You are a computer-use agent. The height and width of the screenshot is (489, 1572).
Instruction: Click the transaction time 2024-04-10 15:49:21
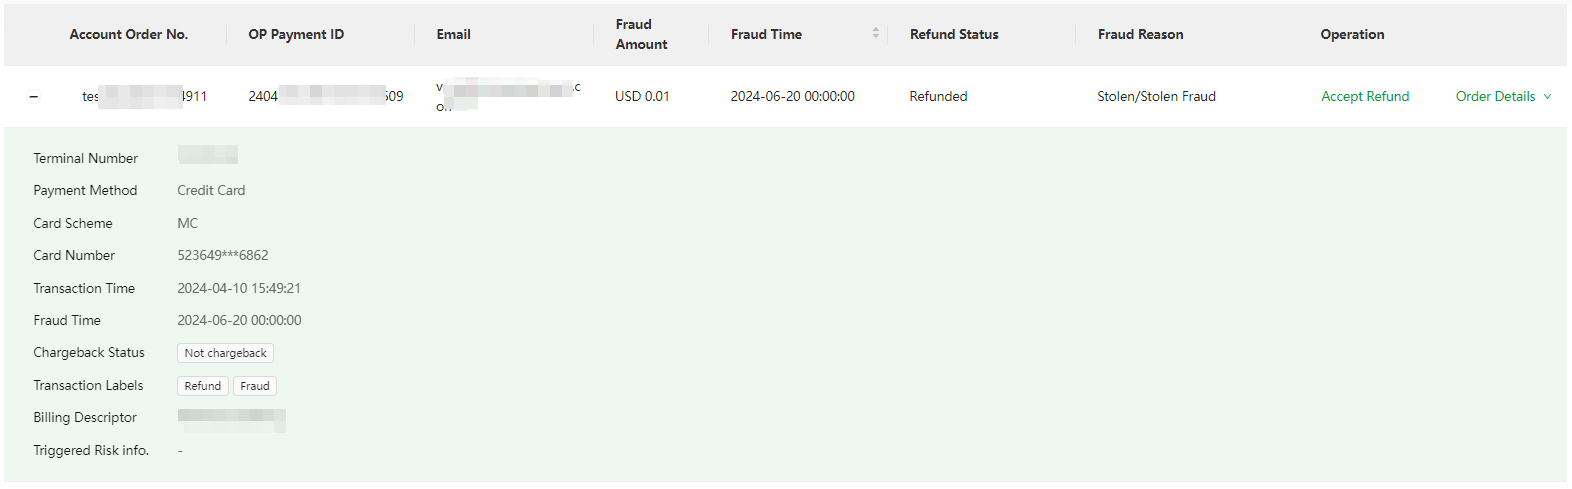click(239, 288)
